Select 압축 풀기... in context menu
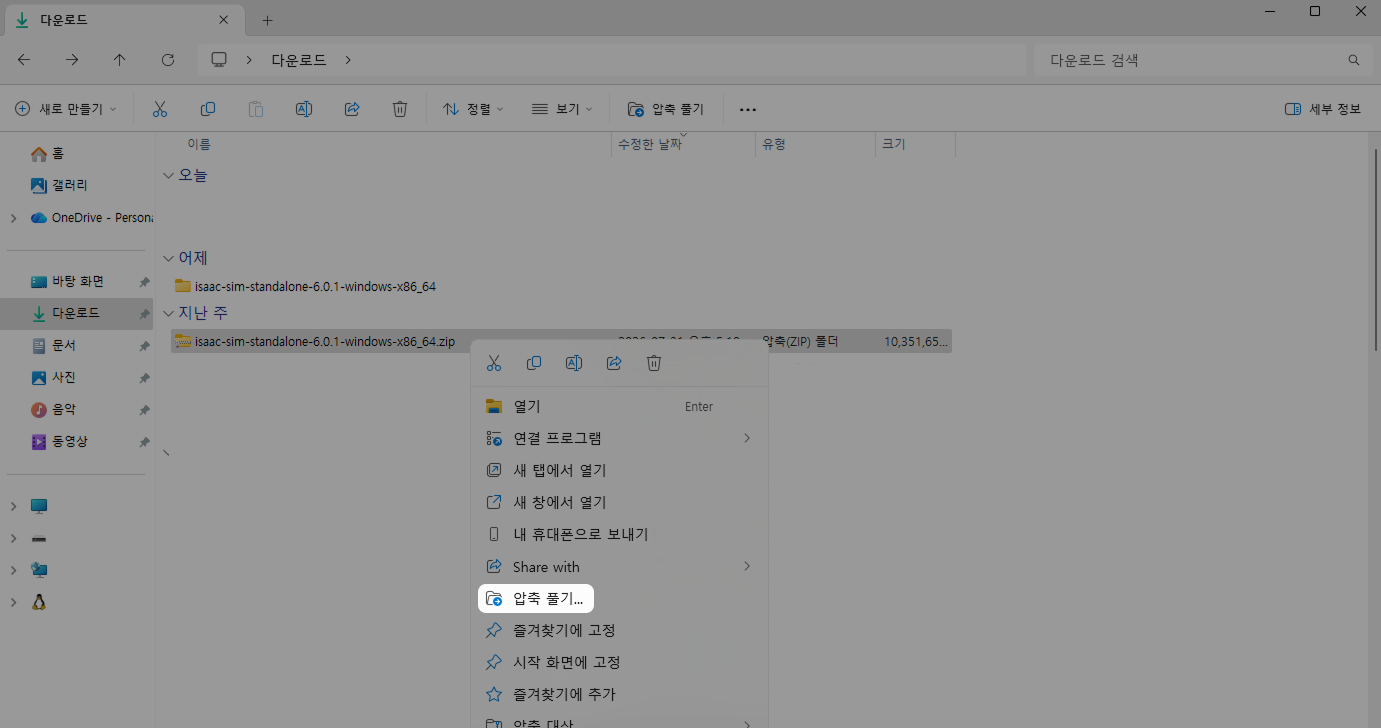This screenshot has height=728, width=1381. (536, 599)
